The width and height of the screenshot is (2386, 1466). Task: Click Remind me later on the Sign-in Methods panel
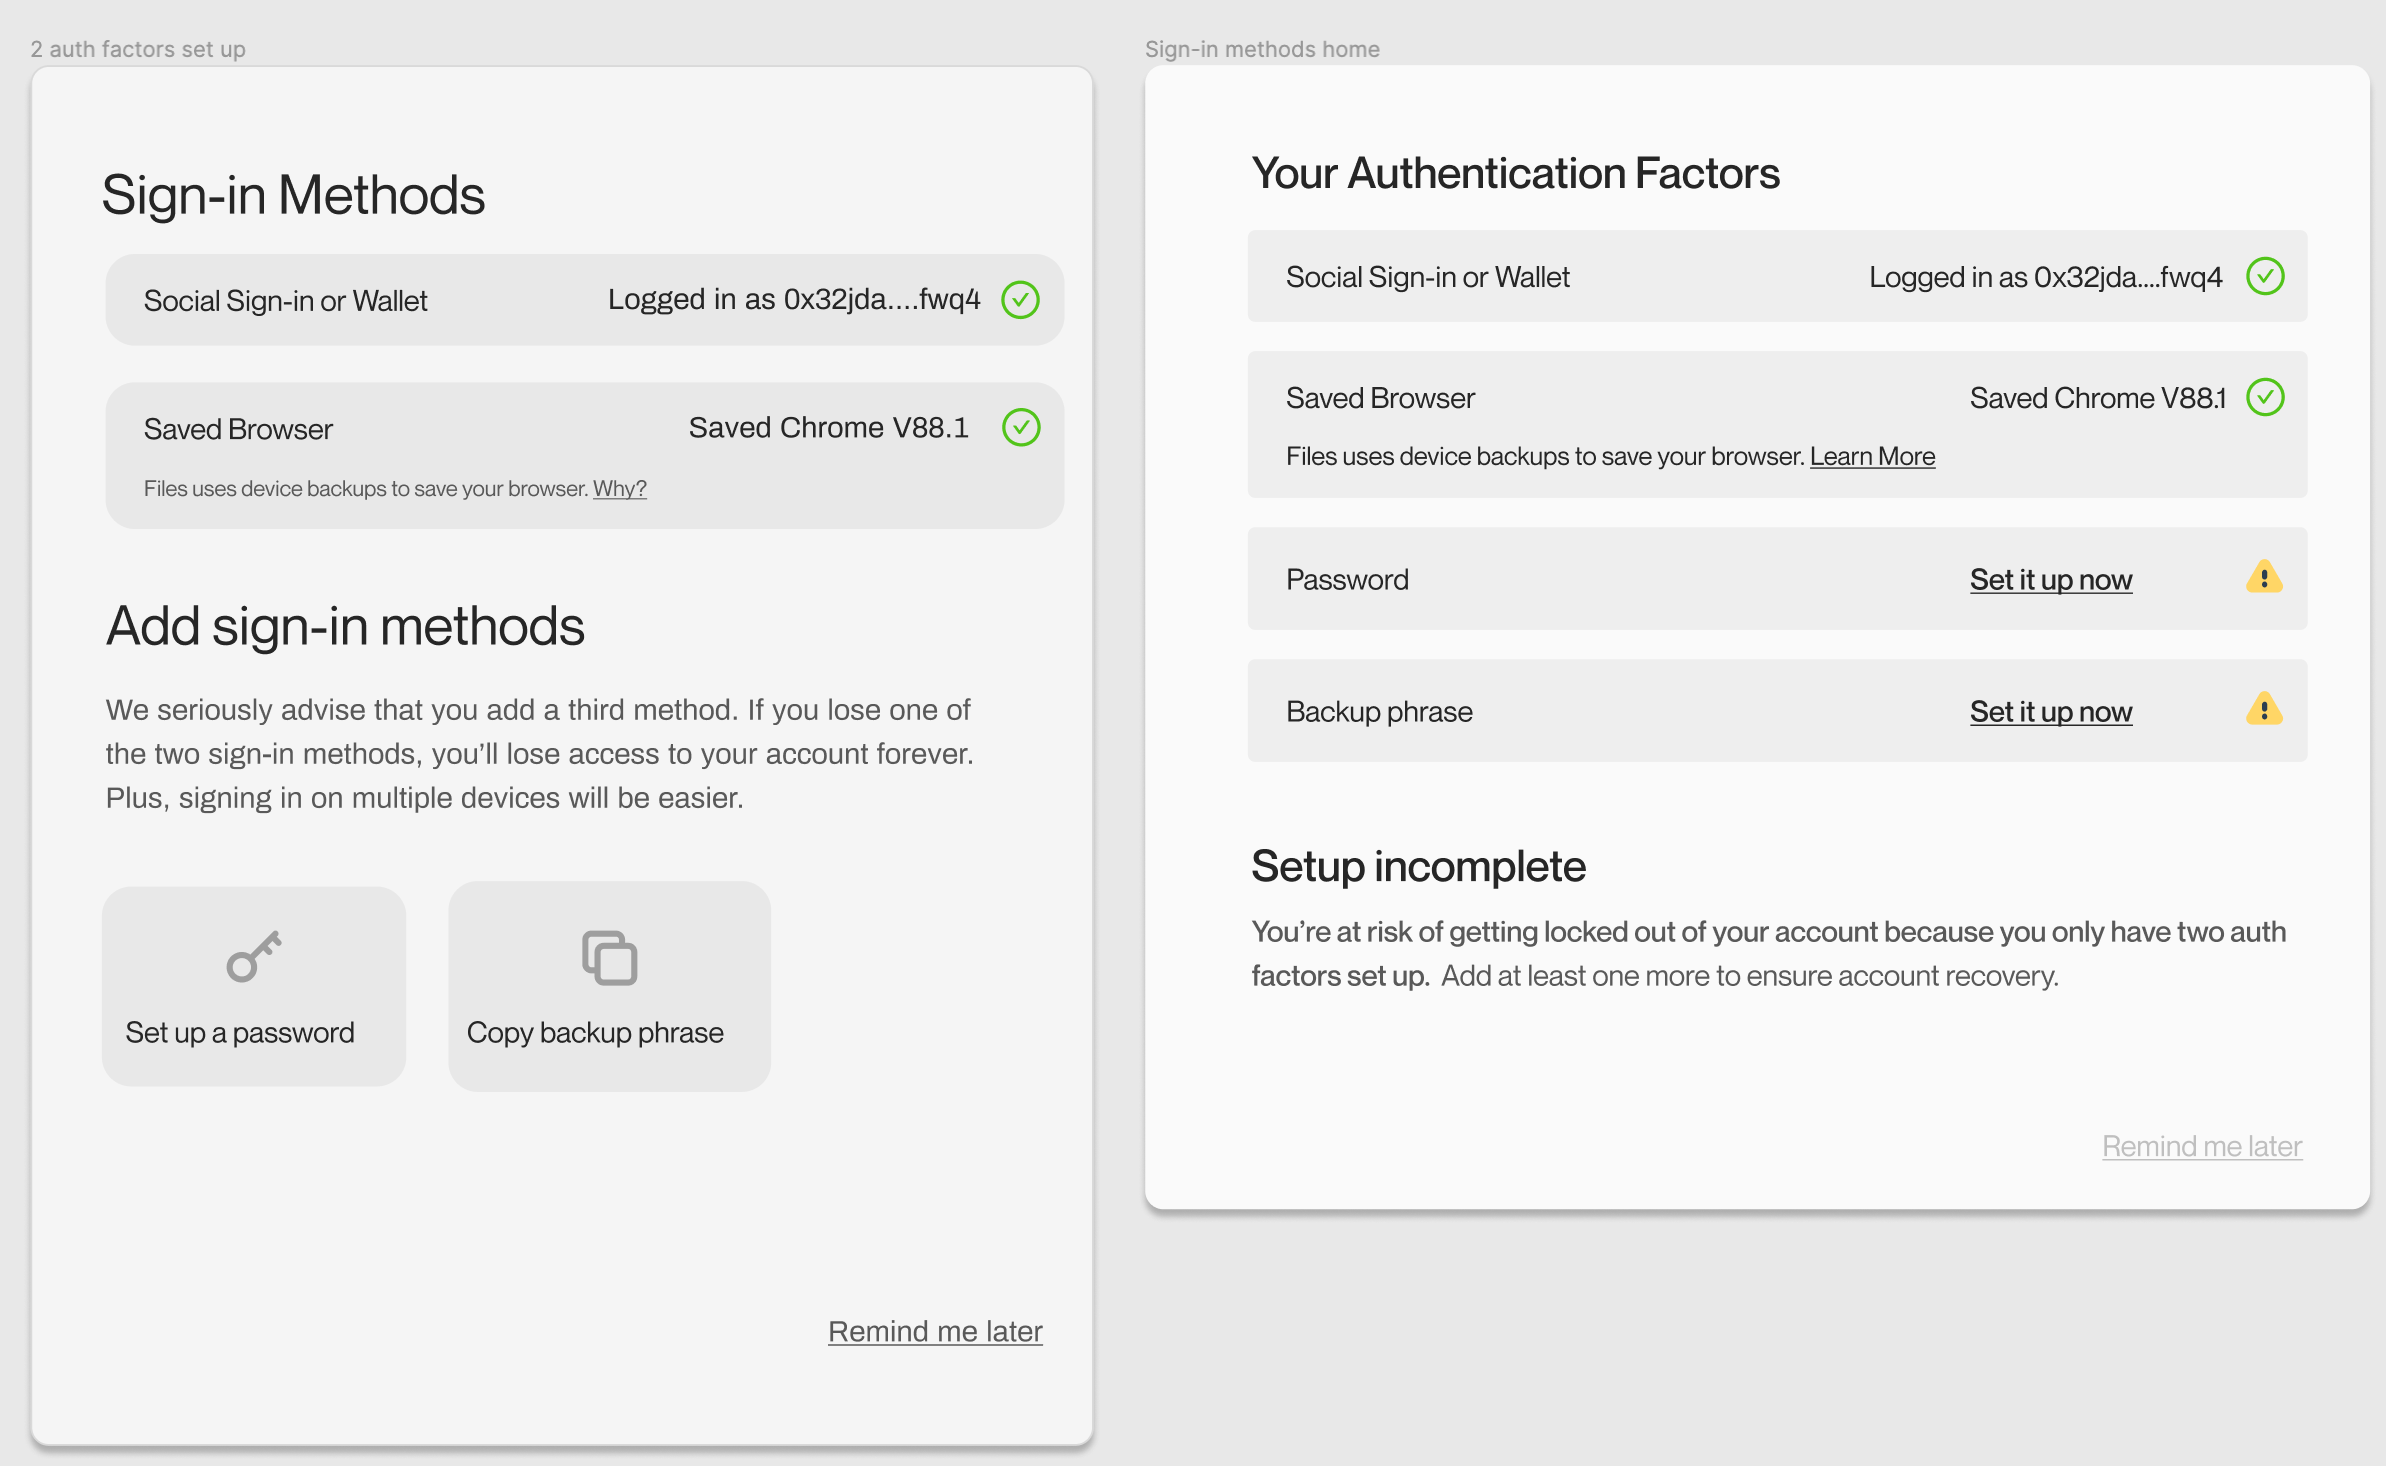(935, 1330)
